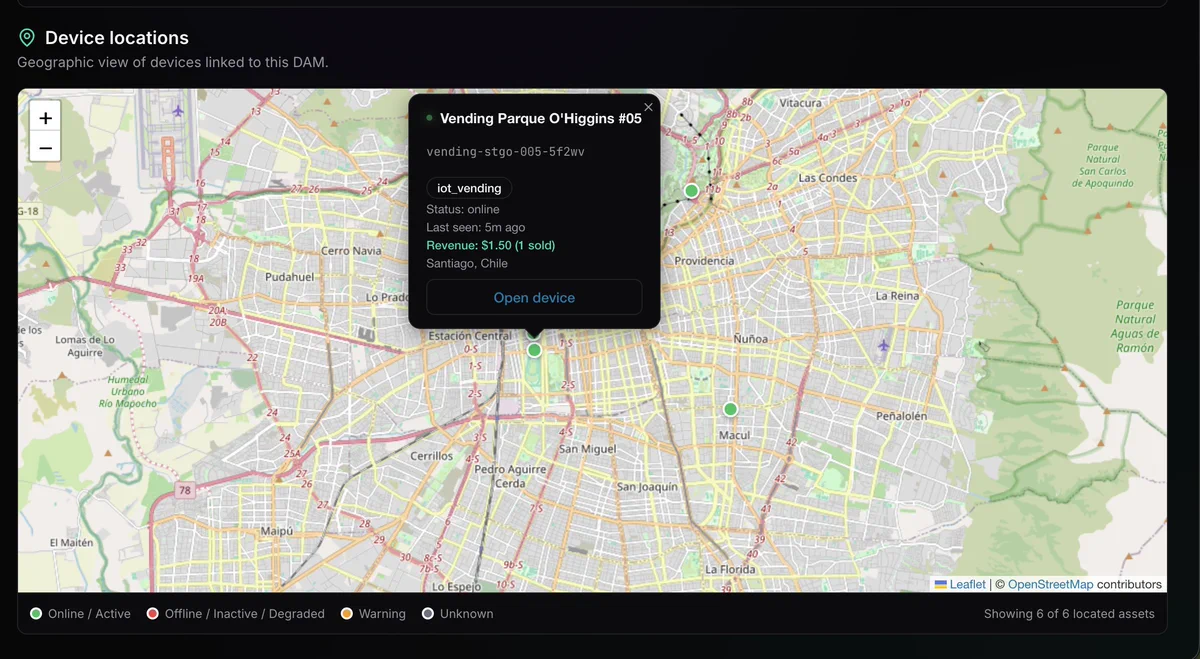This screenshot has height=659, width=1200.
Task: Click the Offline / Inactive / Degraded legend dot
Action: [x=153, y=613]
